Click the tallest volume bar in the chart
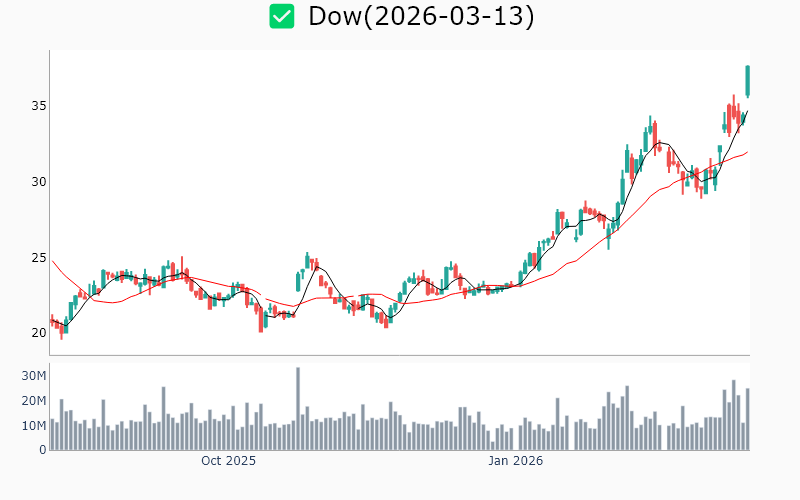This screenshot has height=500, width=800. point(297,409)
